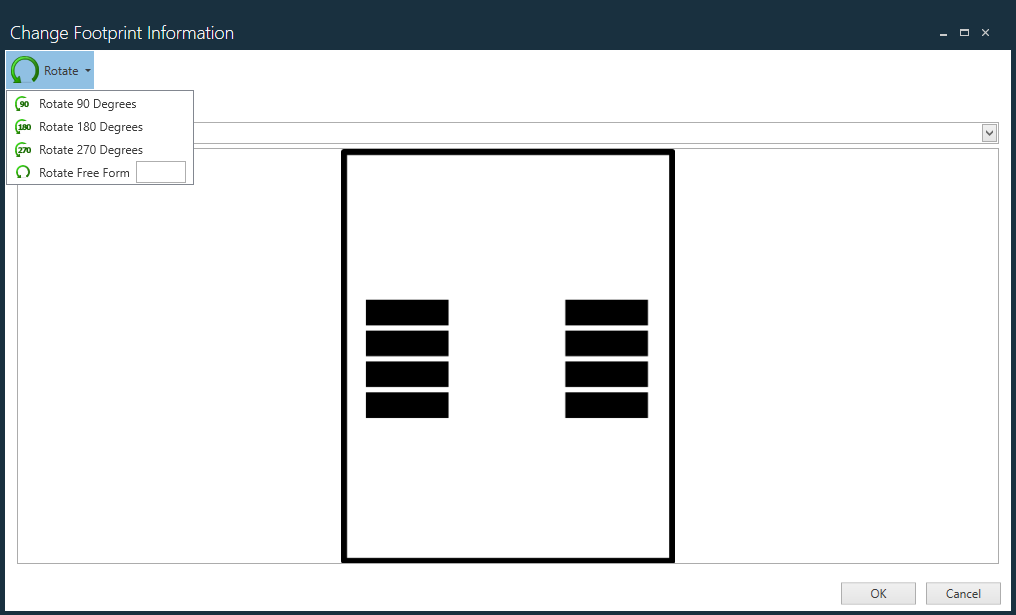Select the 180-degree rotation icon
The height and width of the screenshot is (615, 1016).
[x=23, y=126]
